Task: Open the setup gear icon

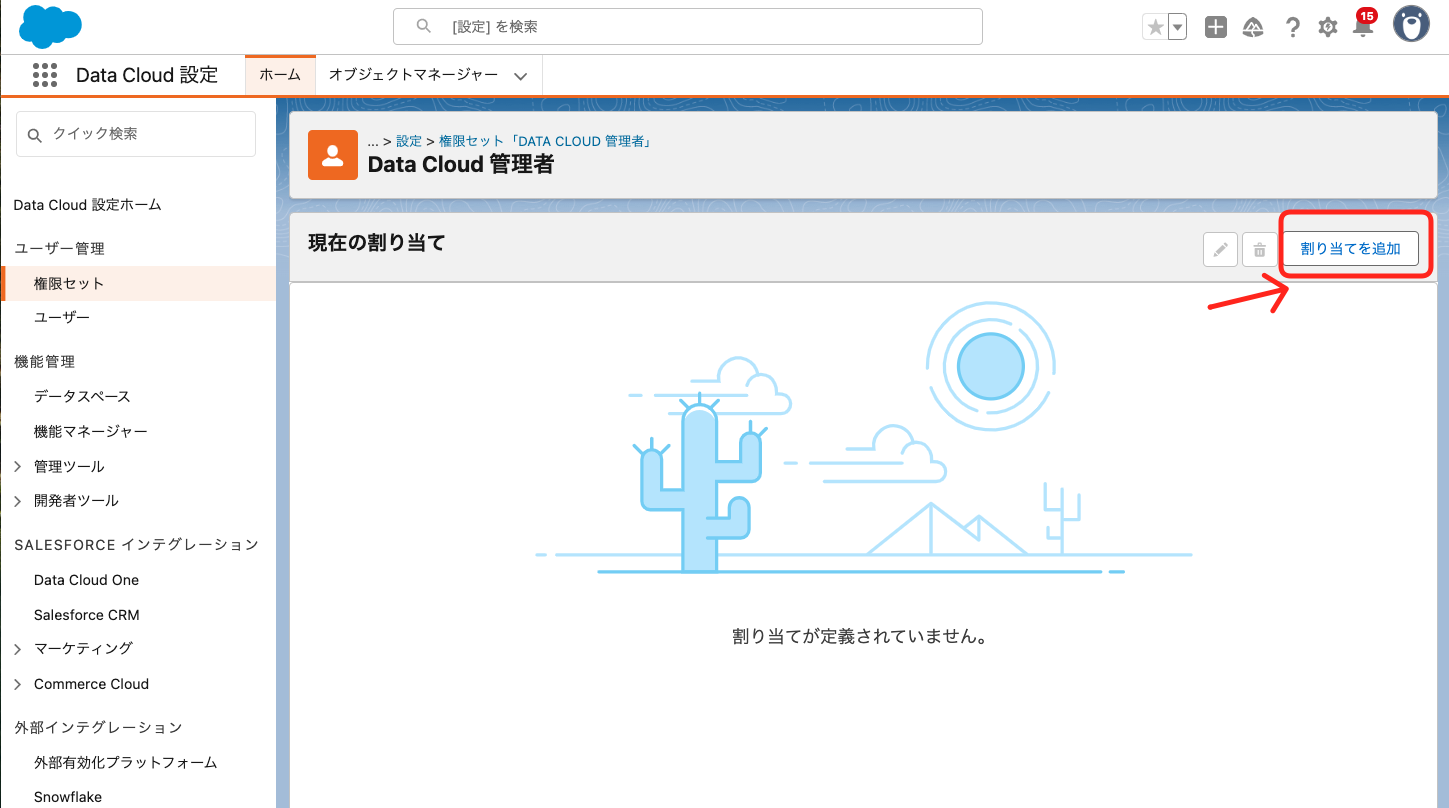Action: pyautogui.click(x=1328, y=28)
